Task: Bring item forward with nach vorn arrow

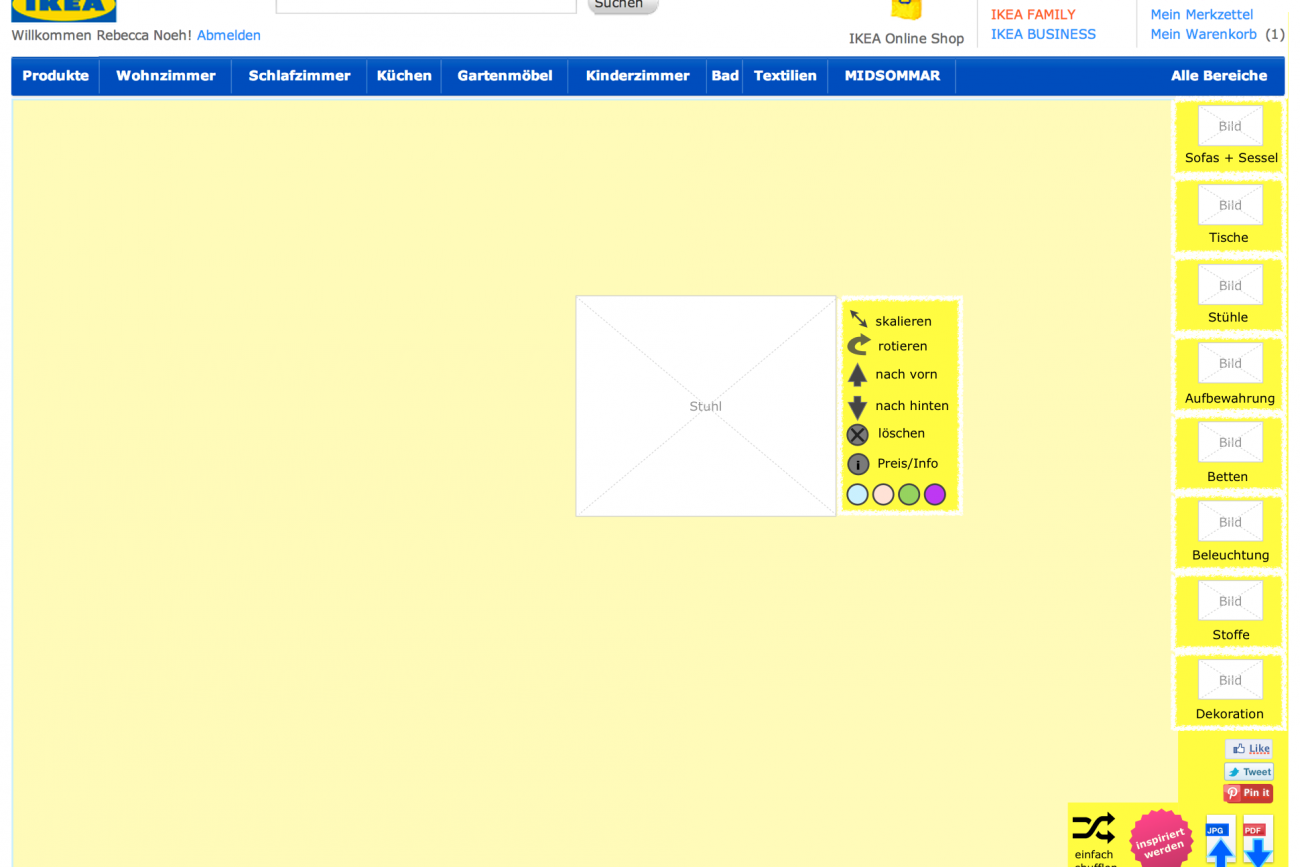Action: point(857,375)
